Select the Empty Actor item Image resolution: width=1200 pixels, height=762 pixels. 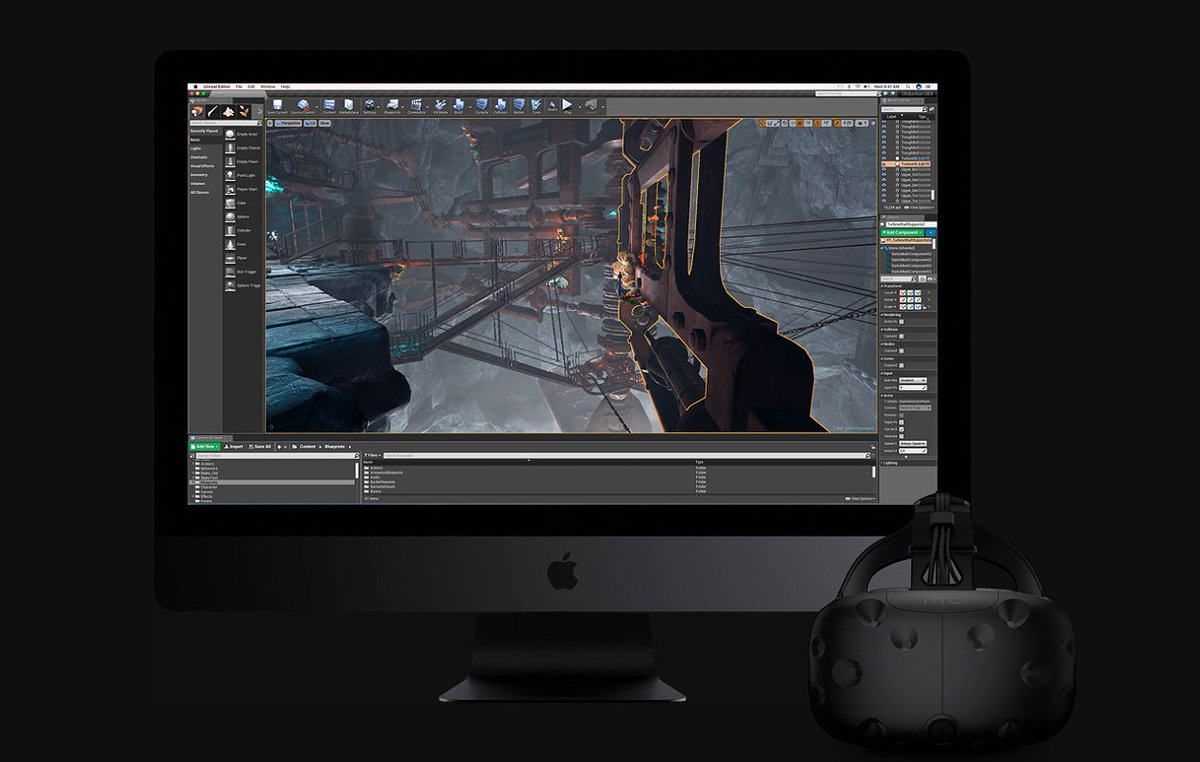point(241,134)
